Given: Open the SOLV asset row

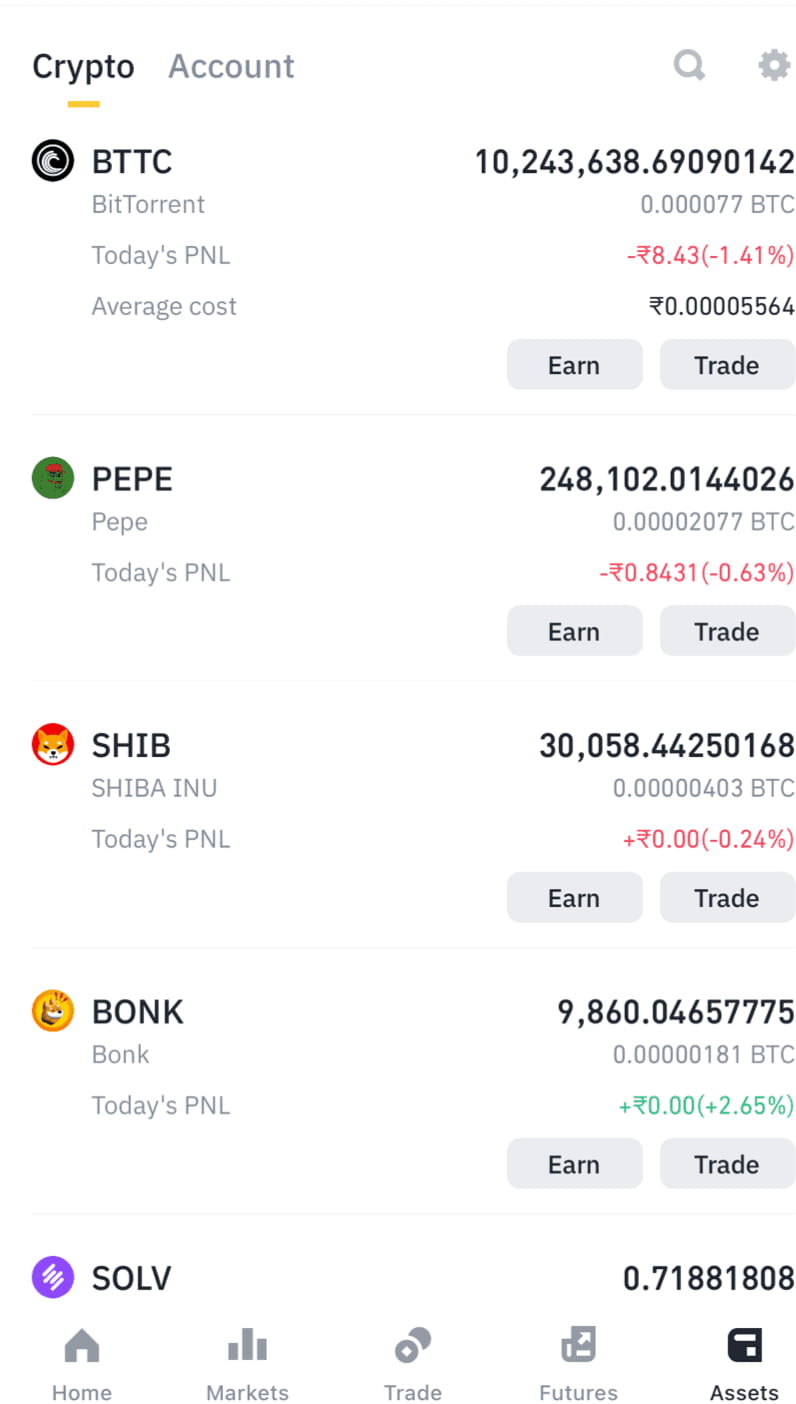Looking at the screenshot, I should coord(413,1278).
